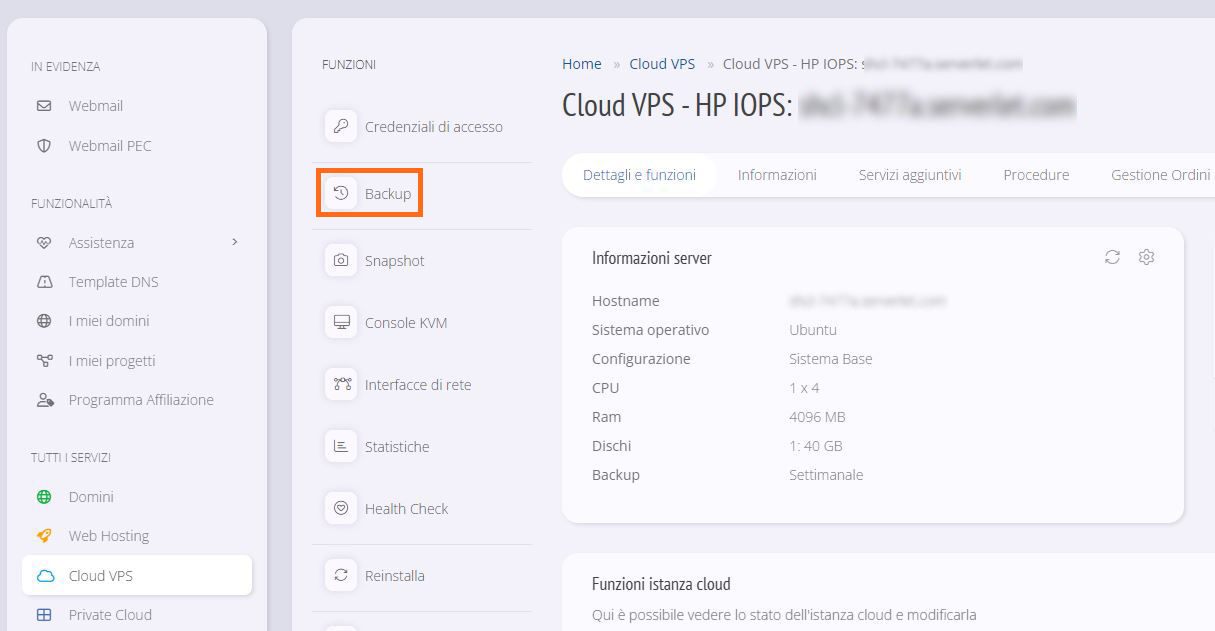Open I miei domini sidebar entry
Screen dimensions: 1215x631
(109, 321)
